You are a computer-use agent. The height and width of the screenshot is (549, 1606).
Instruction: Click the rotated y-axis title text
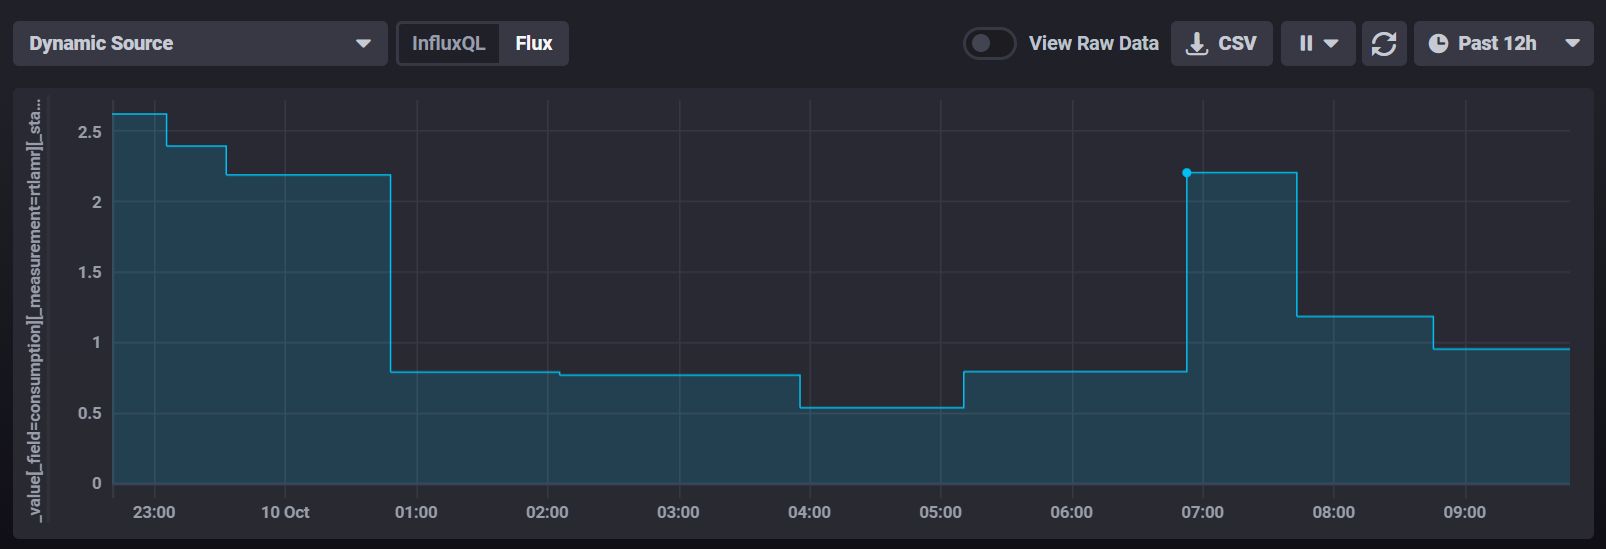click(x=35, y=310)
